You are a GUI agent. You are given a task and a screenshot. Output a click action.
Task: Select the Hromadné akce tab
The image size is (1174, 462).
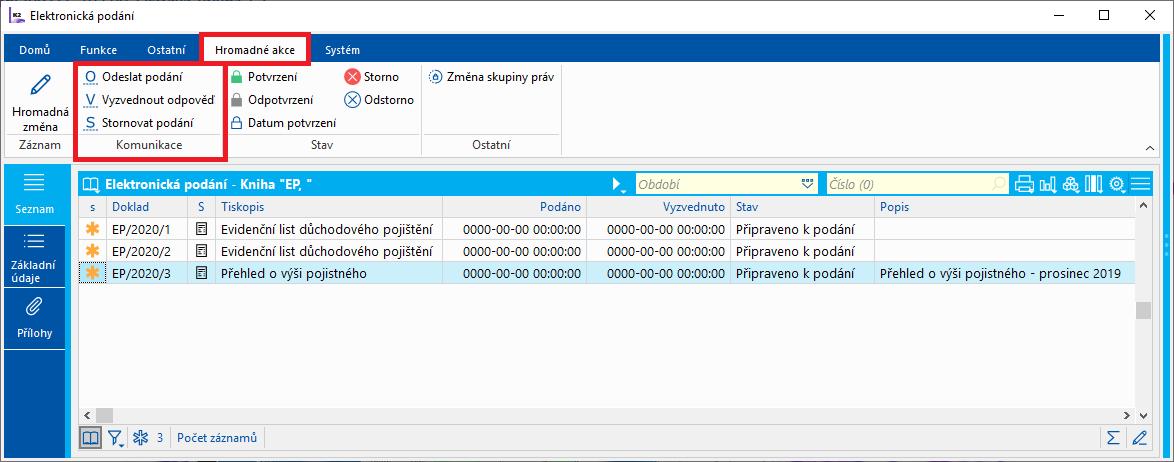(x=255, y=50)
